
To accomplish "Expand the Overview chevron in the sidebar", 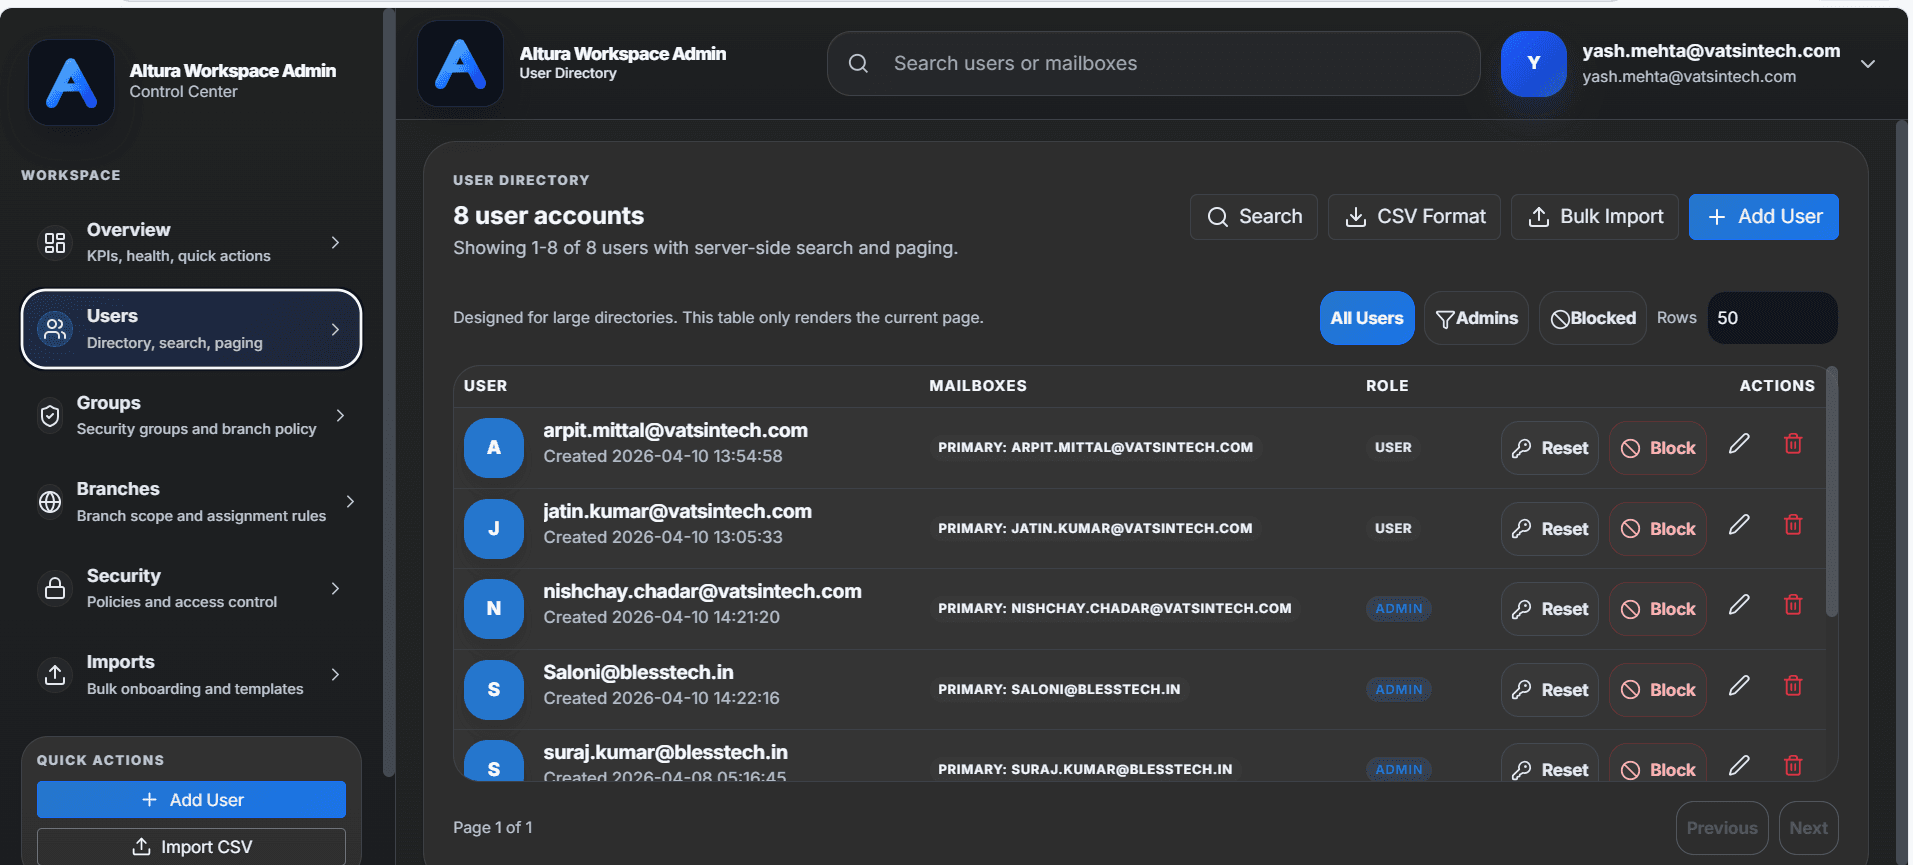I will click(335, 243).
